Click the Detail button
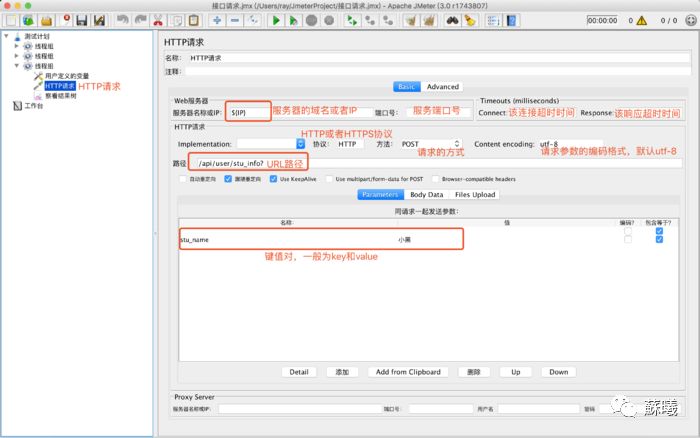This screenshot has height=438, width=700. pos(299,372)
